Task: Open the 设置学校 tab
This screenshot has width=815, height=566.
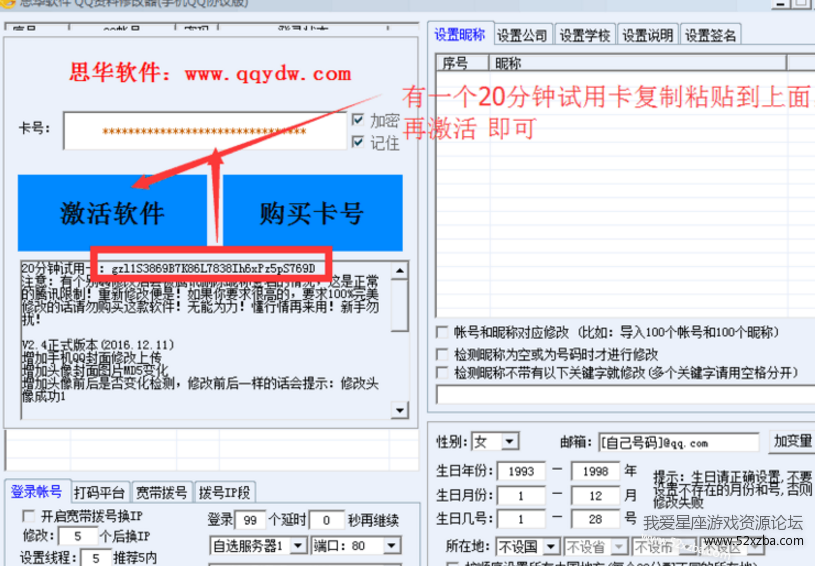Action: pos(584,35)
